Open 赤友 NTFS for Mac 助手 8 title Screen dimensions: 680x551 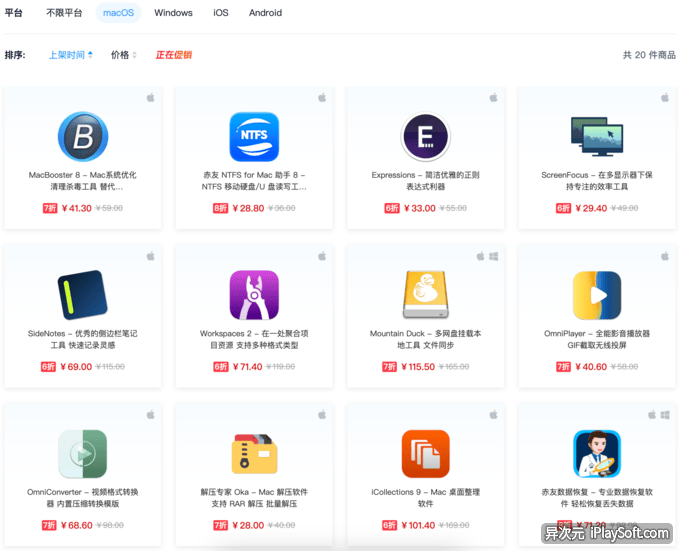click(x=254, y=181)
